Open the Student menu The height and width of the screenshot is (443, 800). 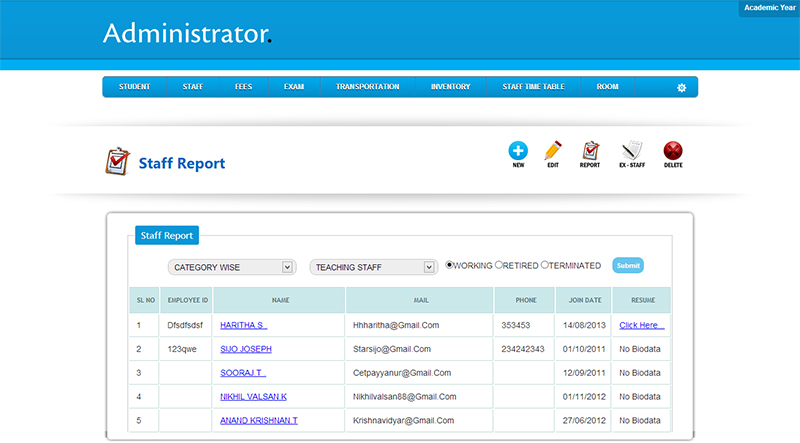coord(134,87)
